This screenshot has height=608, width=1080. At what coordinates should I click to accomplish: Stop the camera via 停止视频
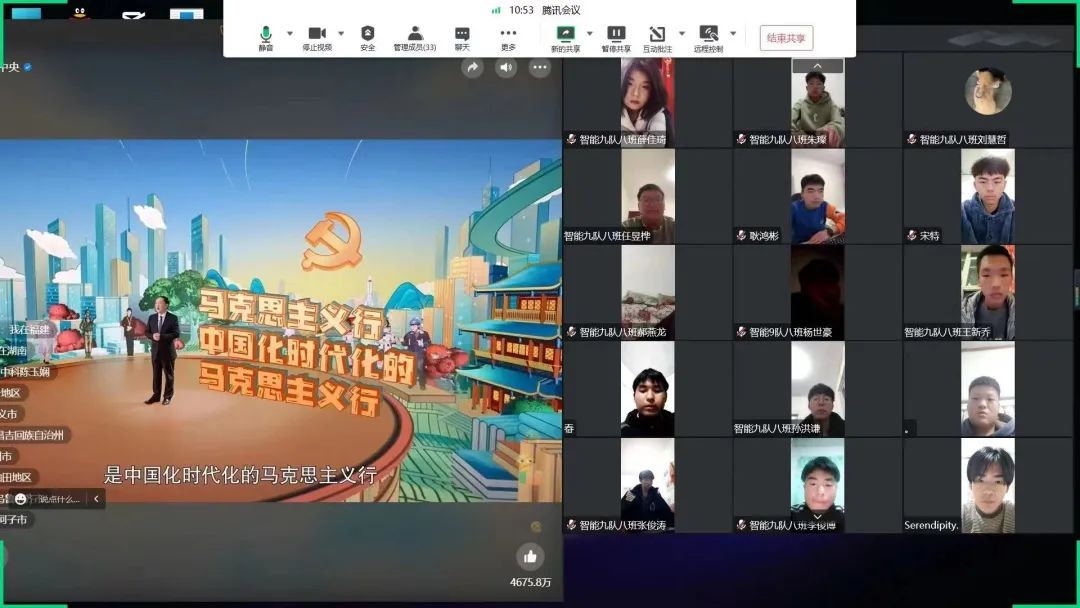[x=317, y=38]
